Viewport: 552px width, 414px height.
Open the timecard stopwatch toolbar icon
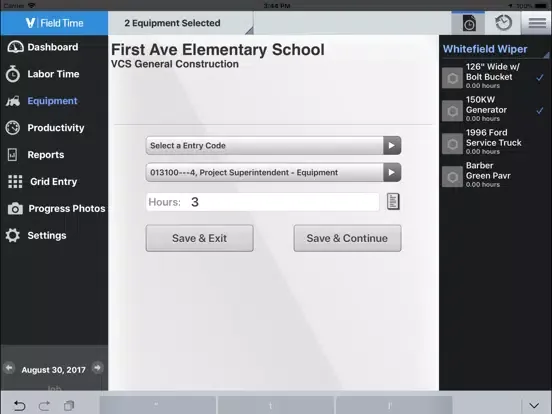pyautogui.click(x=469, y=23)
